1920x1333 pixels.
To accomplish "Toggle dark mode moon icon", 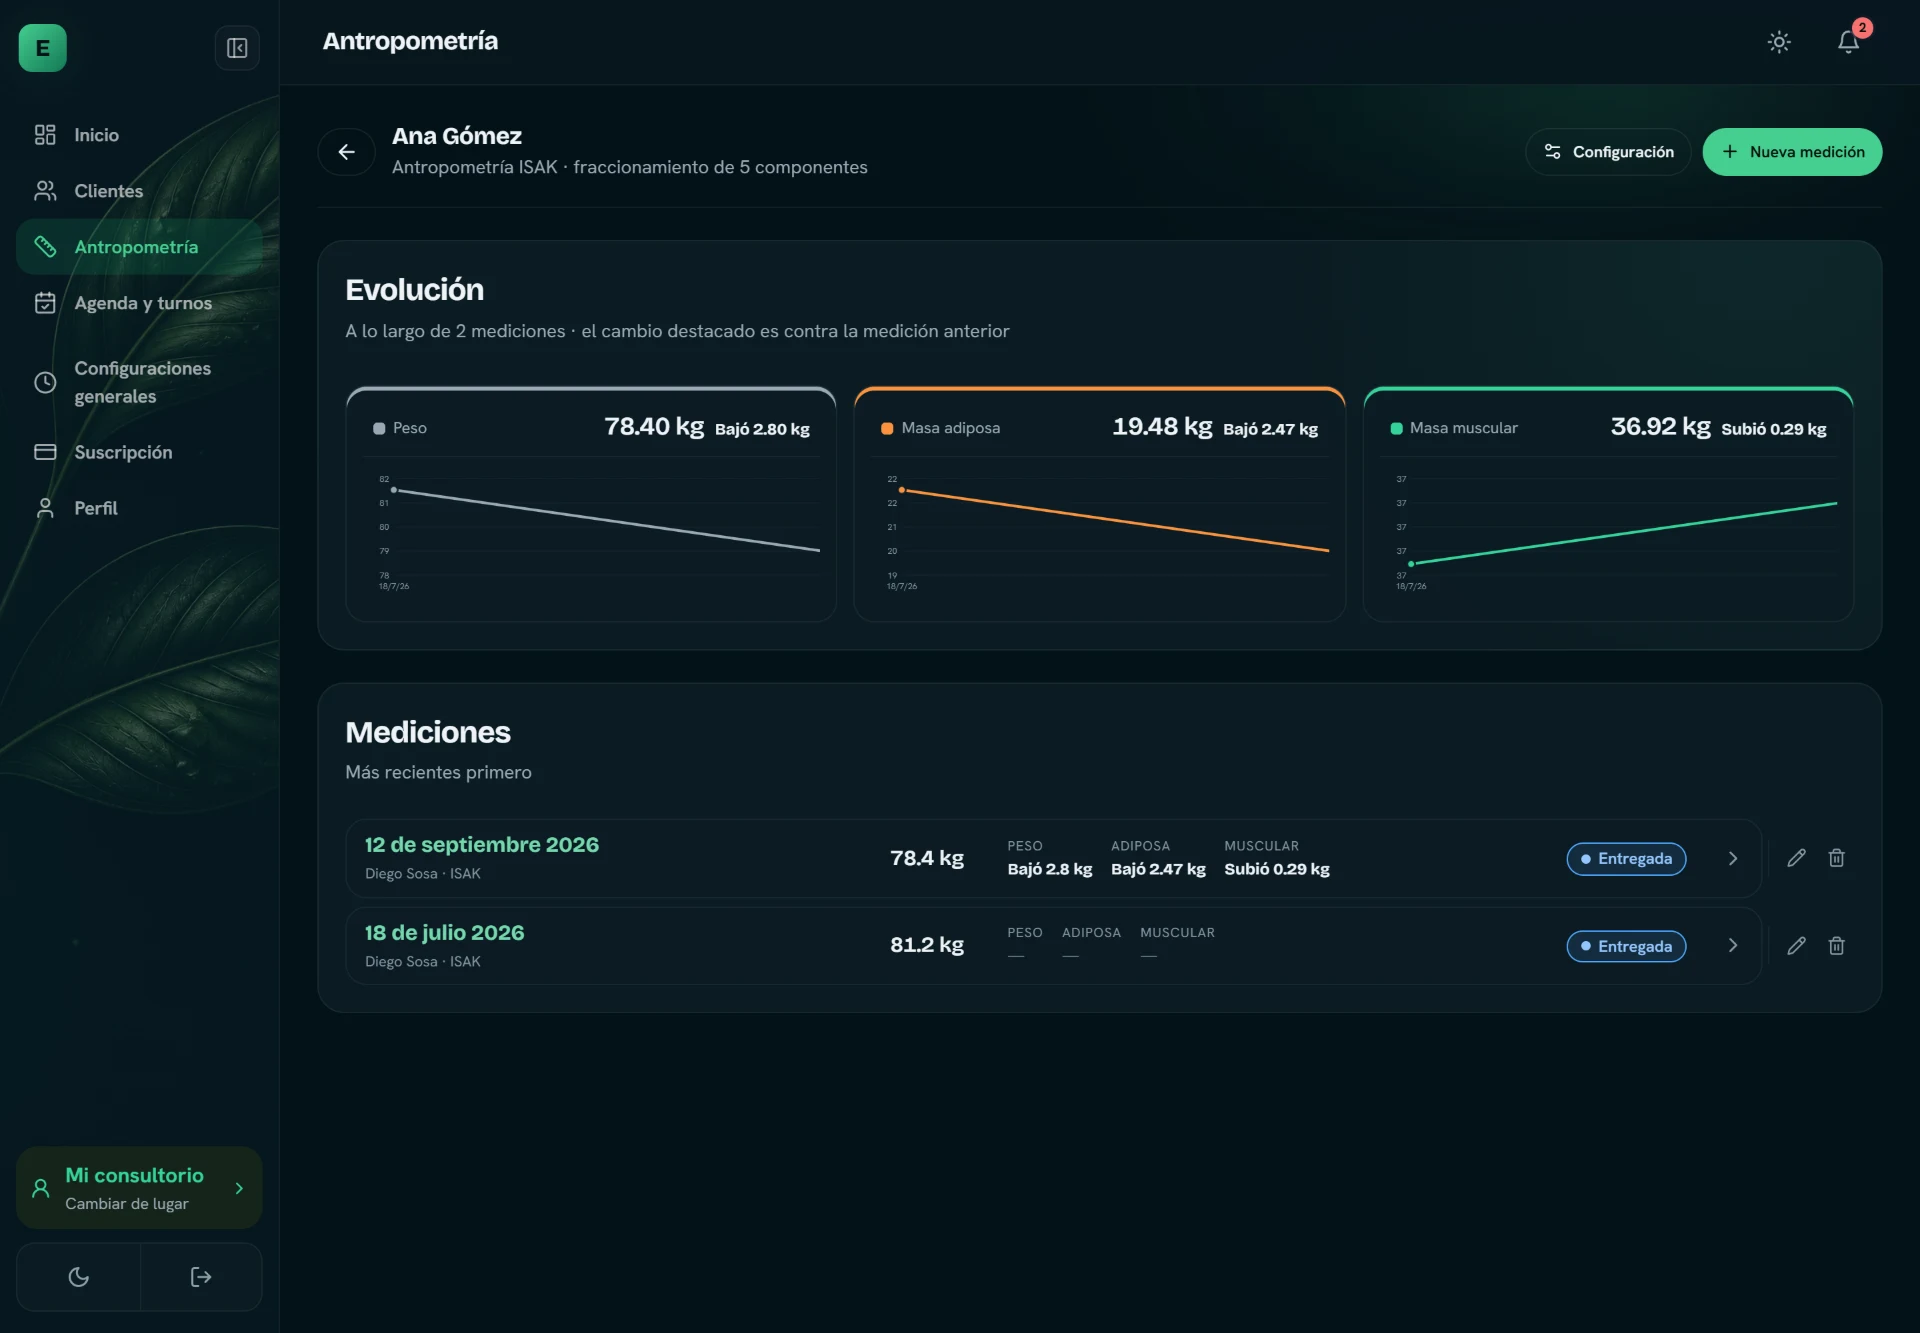I will (79, 1277).
